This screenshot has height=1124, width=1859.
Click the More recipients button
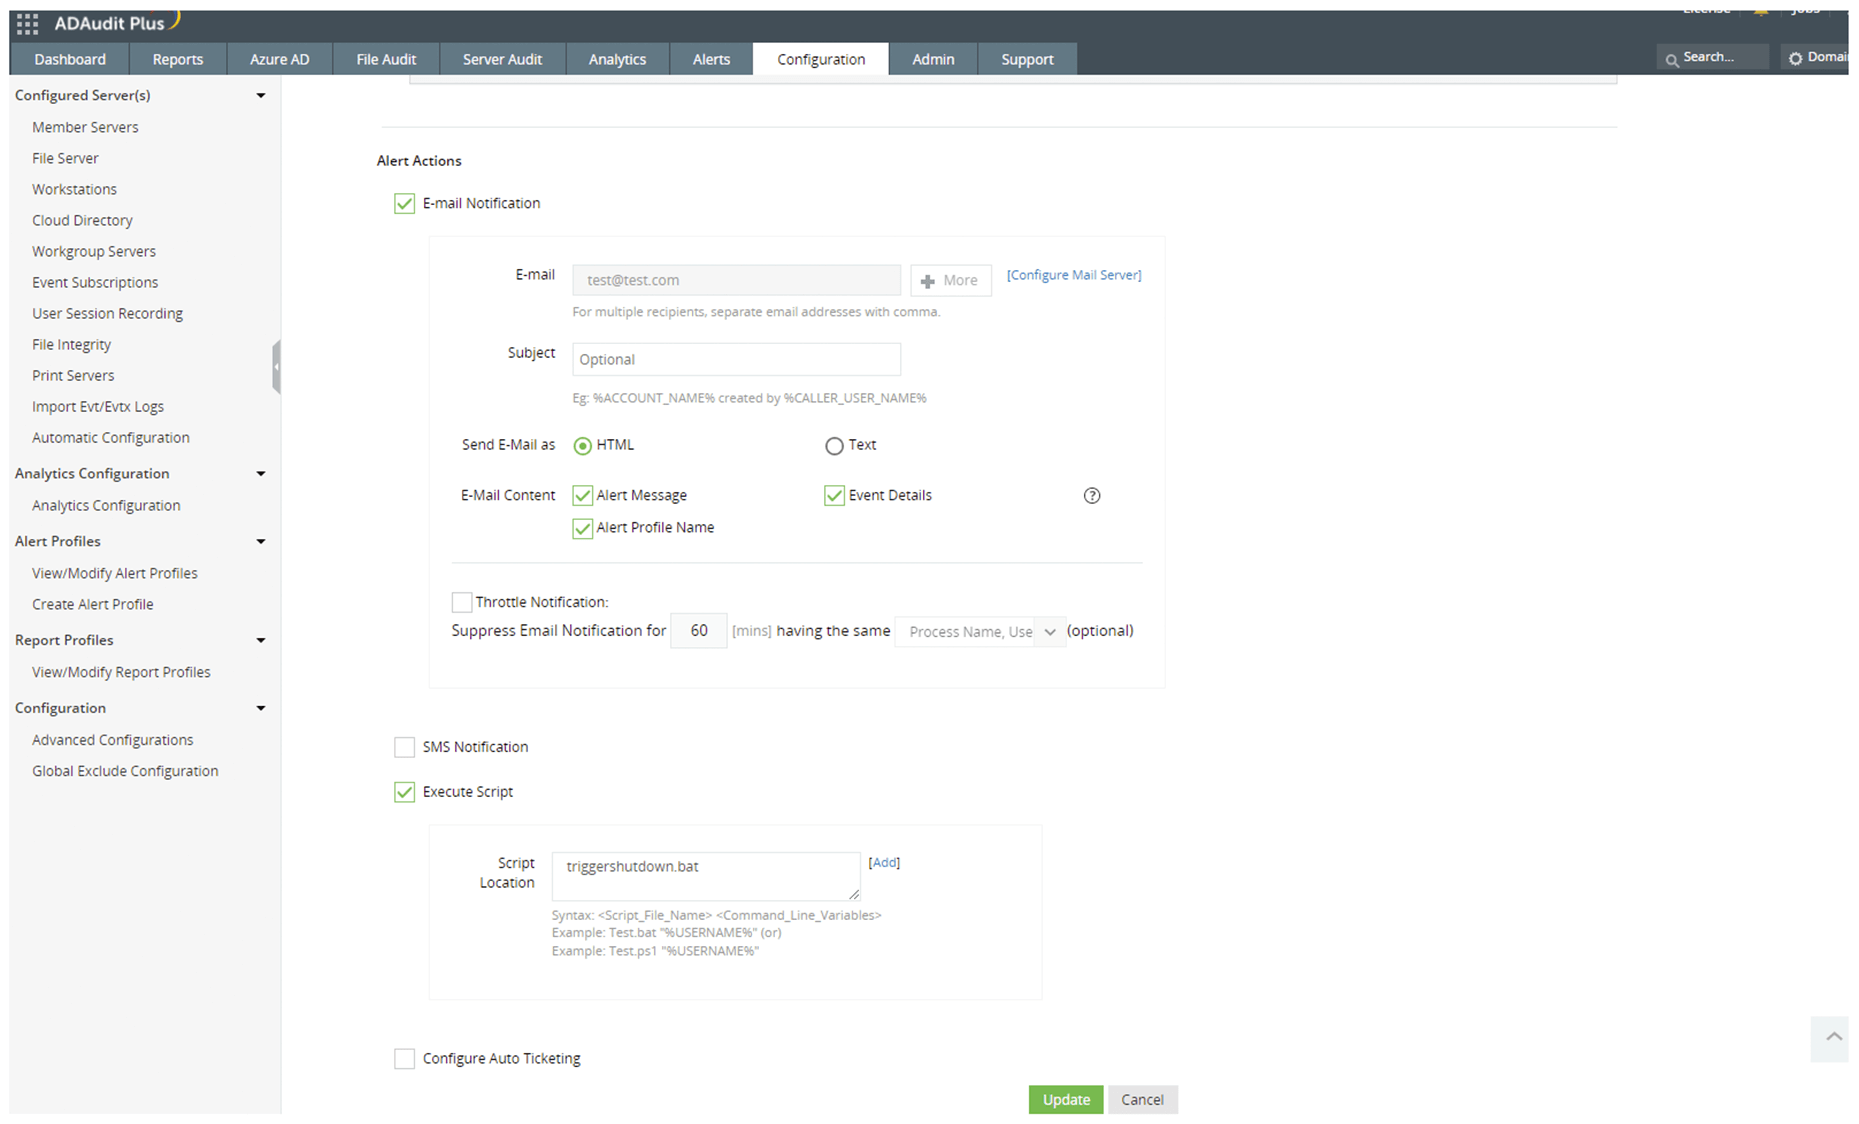950,281
